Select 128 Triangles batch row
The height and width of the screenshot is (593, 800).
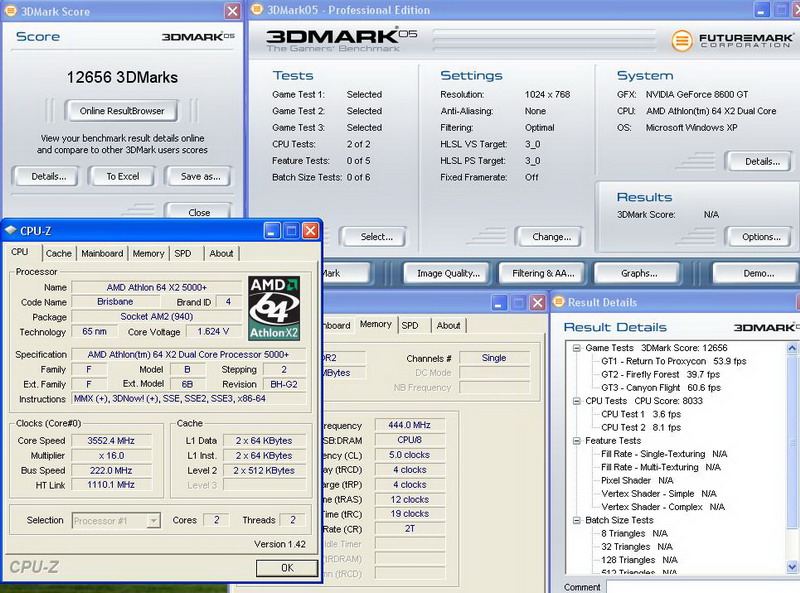[639, 560]
